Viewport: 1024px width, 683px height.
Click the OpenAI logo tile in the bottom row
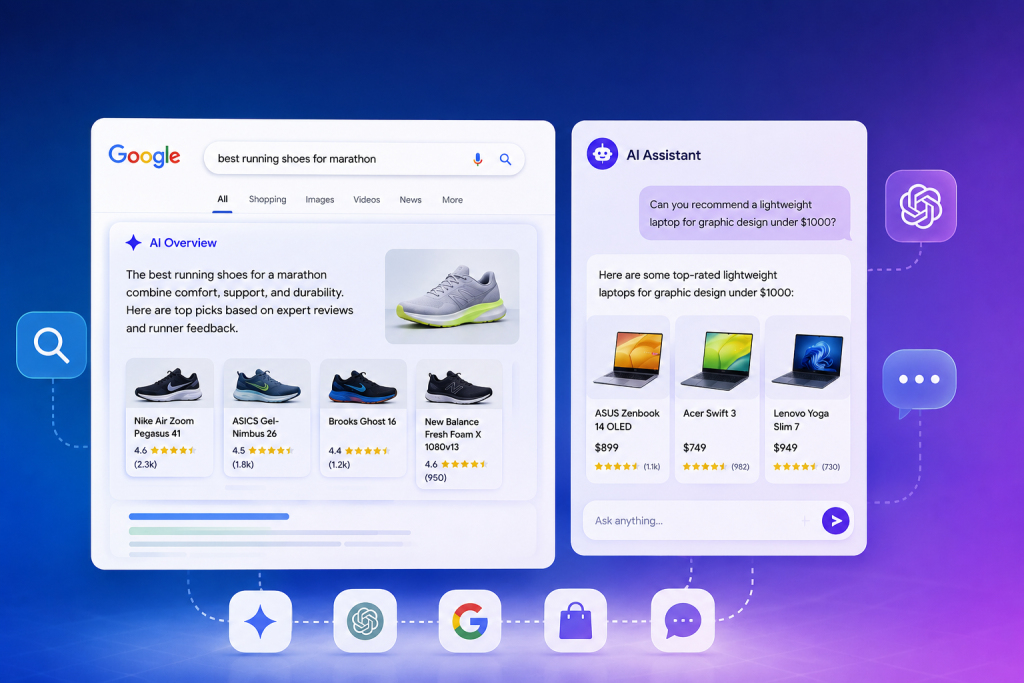(x=365, y=621)
